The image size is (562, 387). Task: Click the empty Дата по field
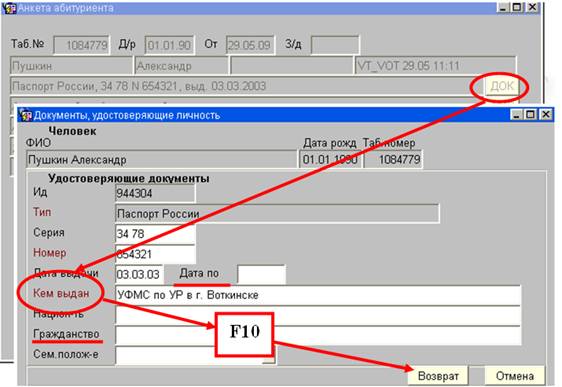[261, 274]
